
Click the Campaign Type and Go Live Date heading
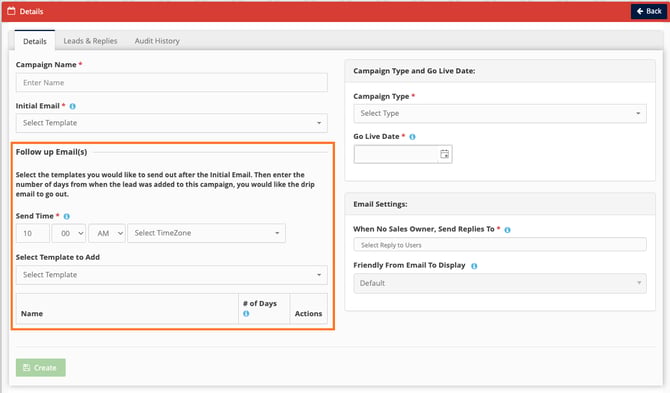414,71
